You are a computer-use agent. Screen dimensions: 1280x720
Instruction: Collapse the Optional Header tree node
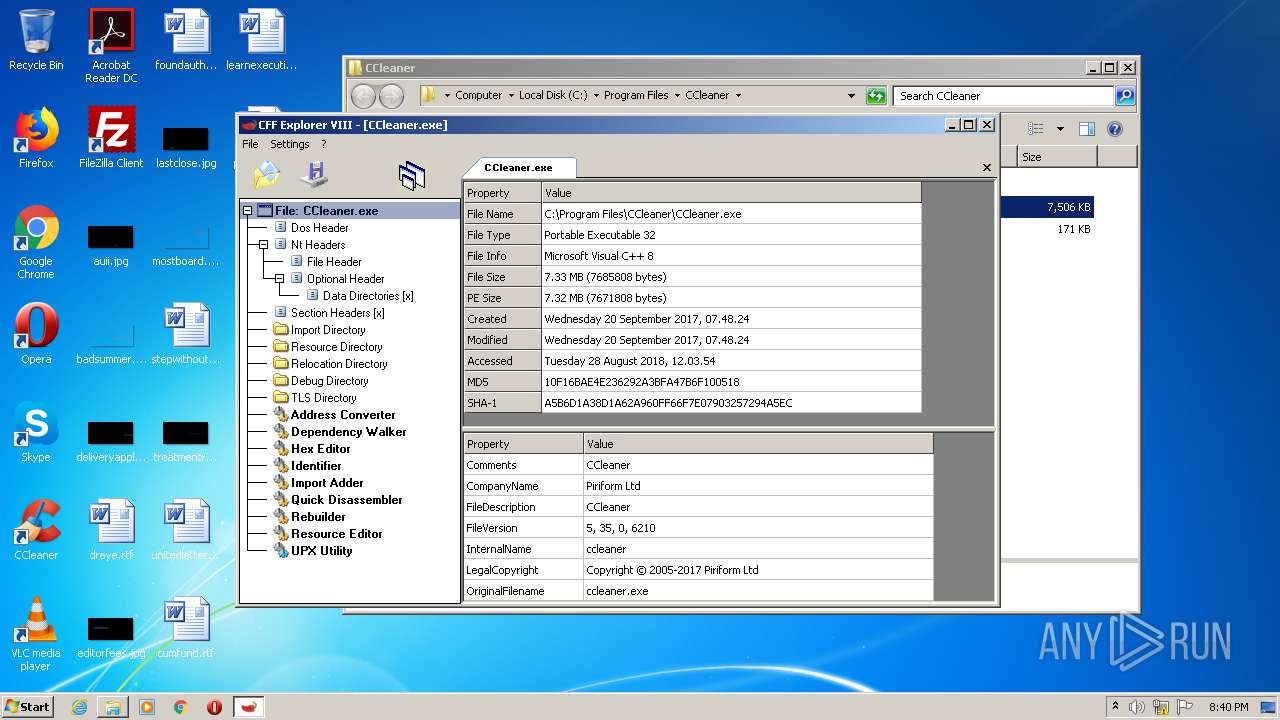click(280, 279)
